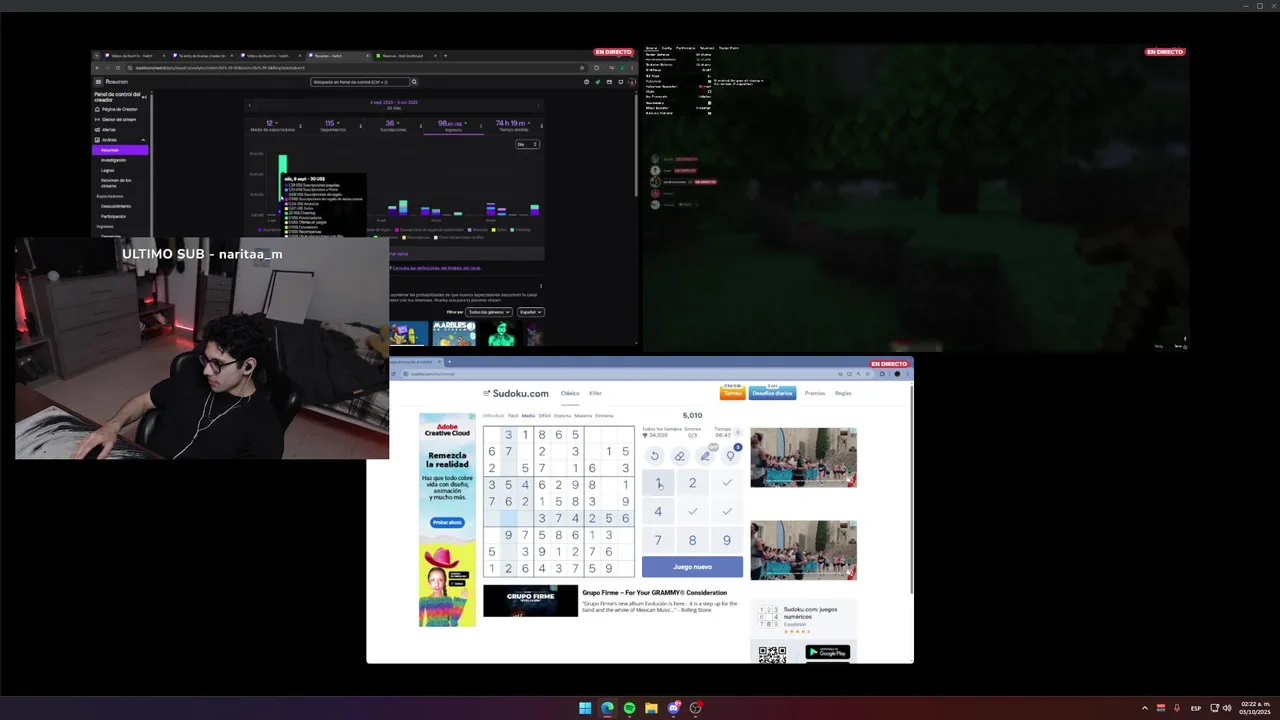The height and width of the screenshot is (720, 1280).
Task: Open Investigación in the dashboard sidebar
Action: click(x=113, y=160)
